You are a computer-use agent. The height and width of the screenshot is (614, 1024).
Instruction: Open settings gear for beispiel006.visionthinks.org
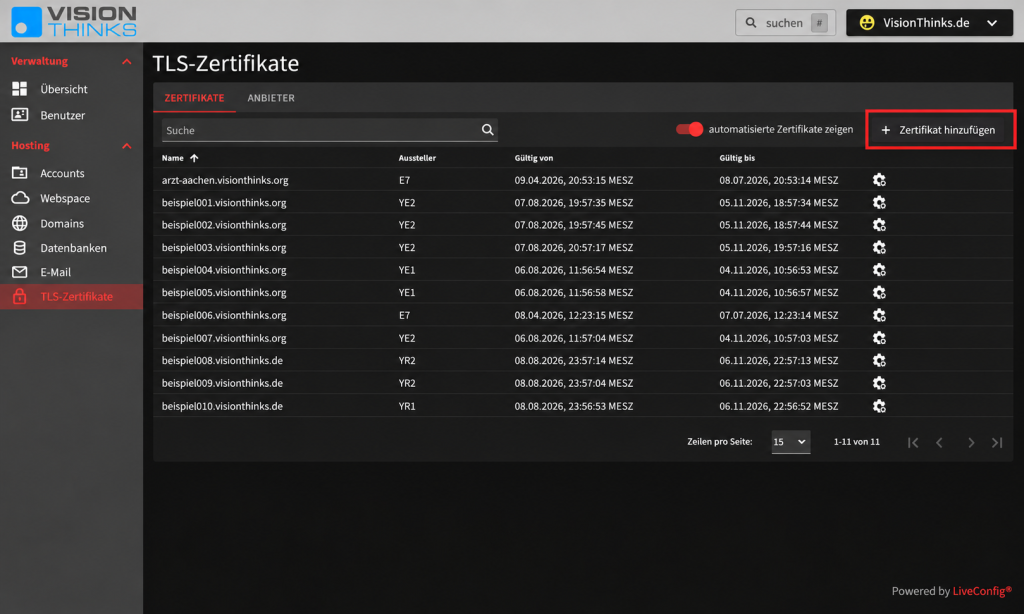point(879,315)
